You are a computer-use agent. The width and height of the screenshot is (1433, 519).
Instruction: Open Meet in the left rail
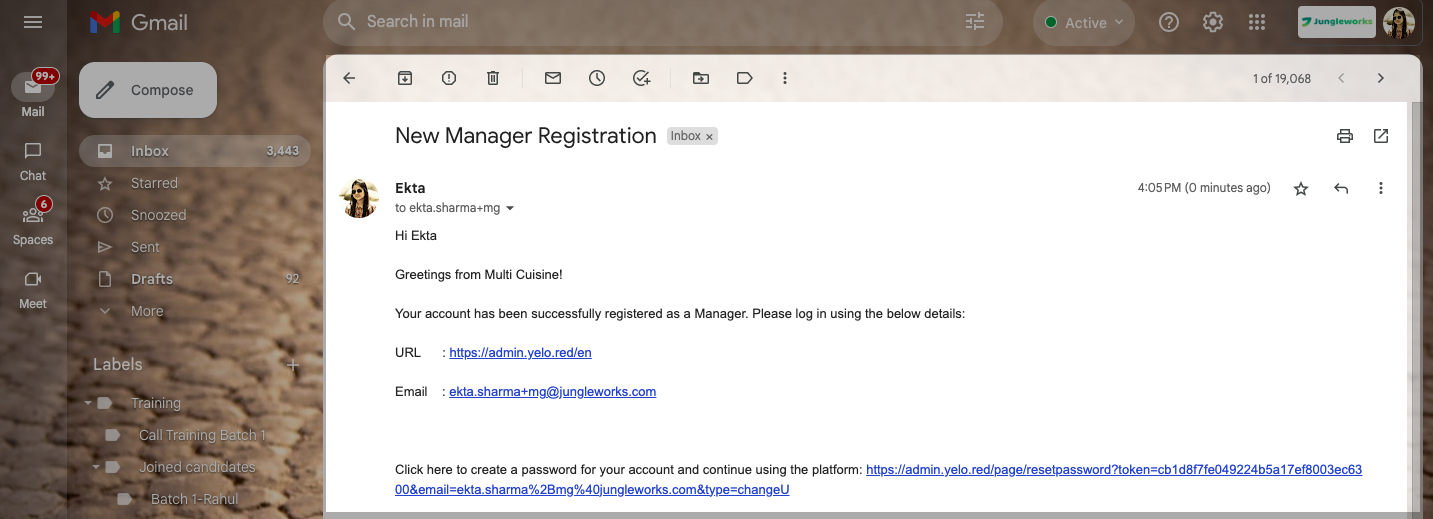33,288
